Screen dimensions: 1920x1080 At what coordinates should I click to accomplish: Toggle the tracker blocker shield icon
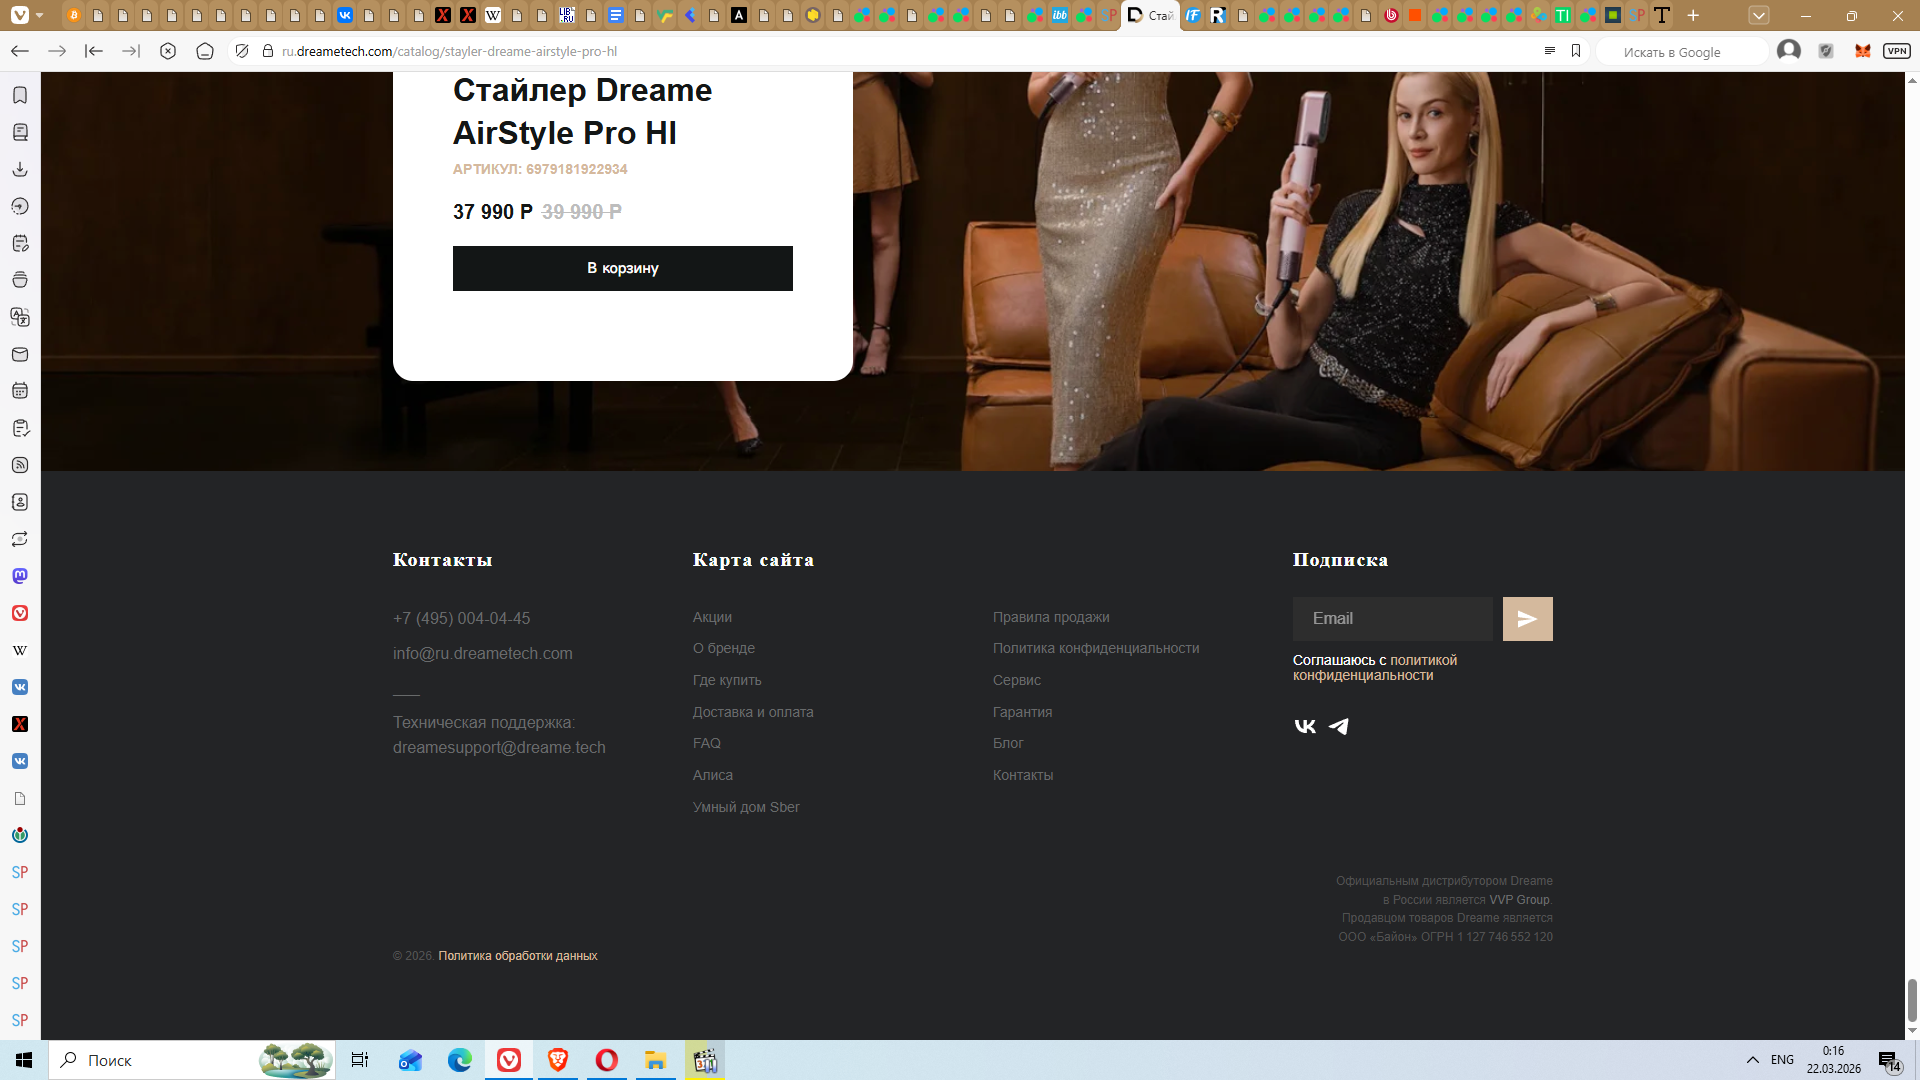242,51
